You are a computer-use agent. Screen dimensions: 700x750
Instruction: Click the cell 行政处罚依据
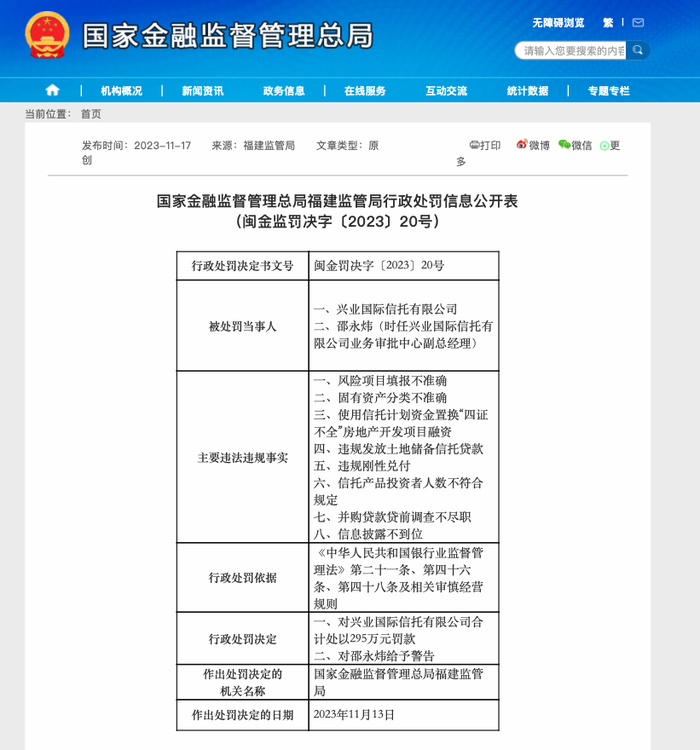[x=243, y=577]
